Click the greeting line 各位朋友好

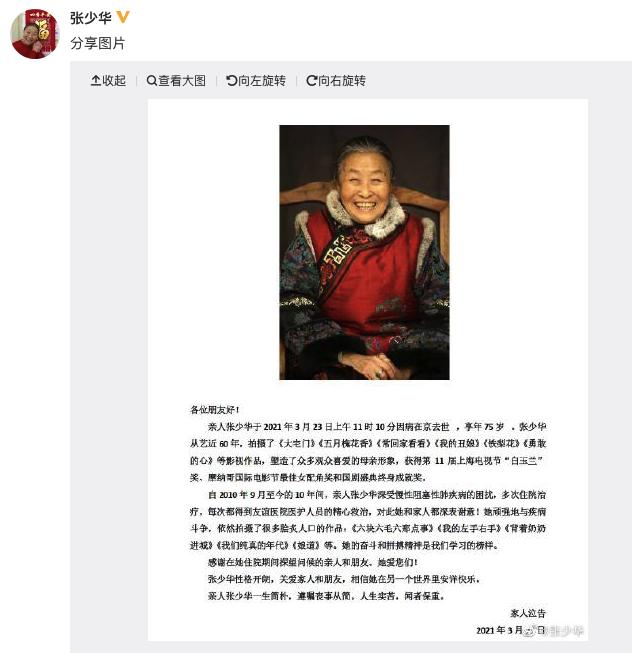point(215,410)
